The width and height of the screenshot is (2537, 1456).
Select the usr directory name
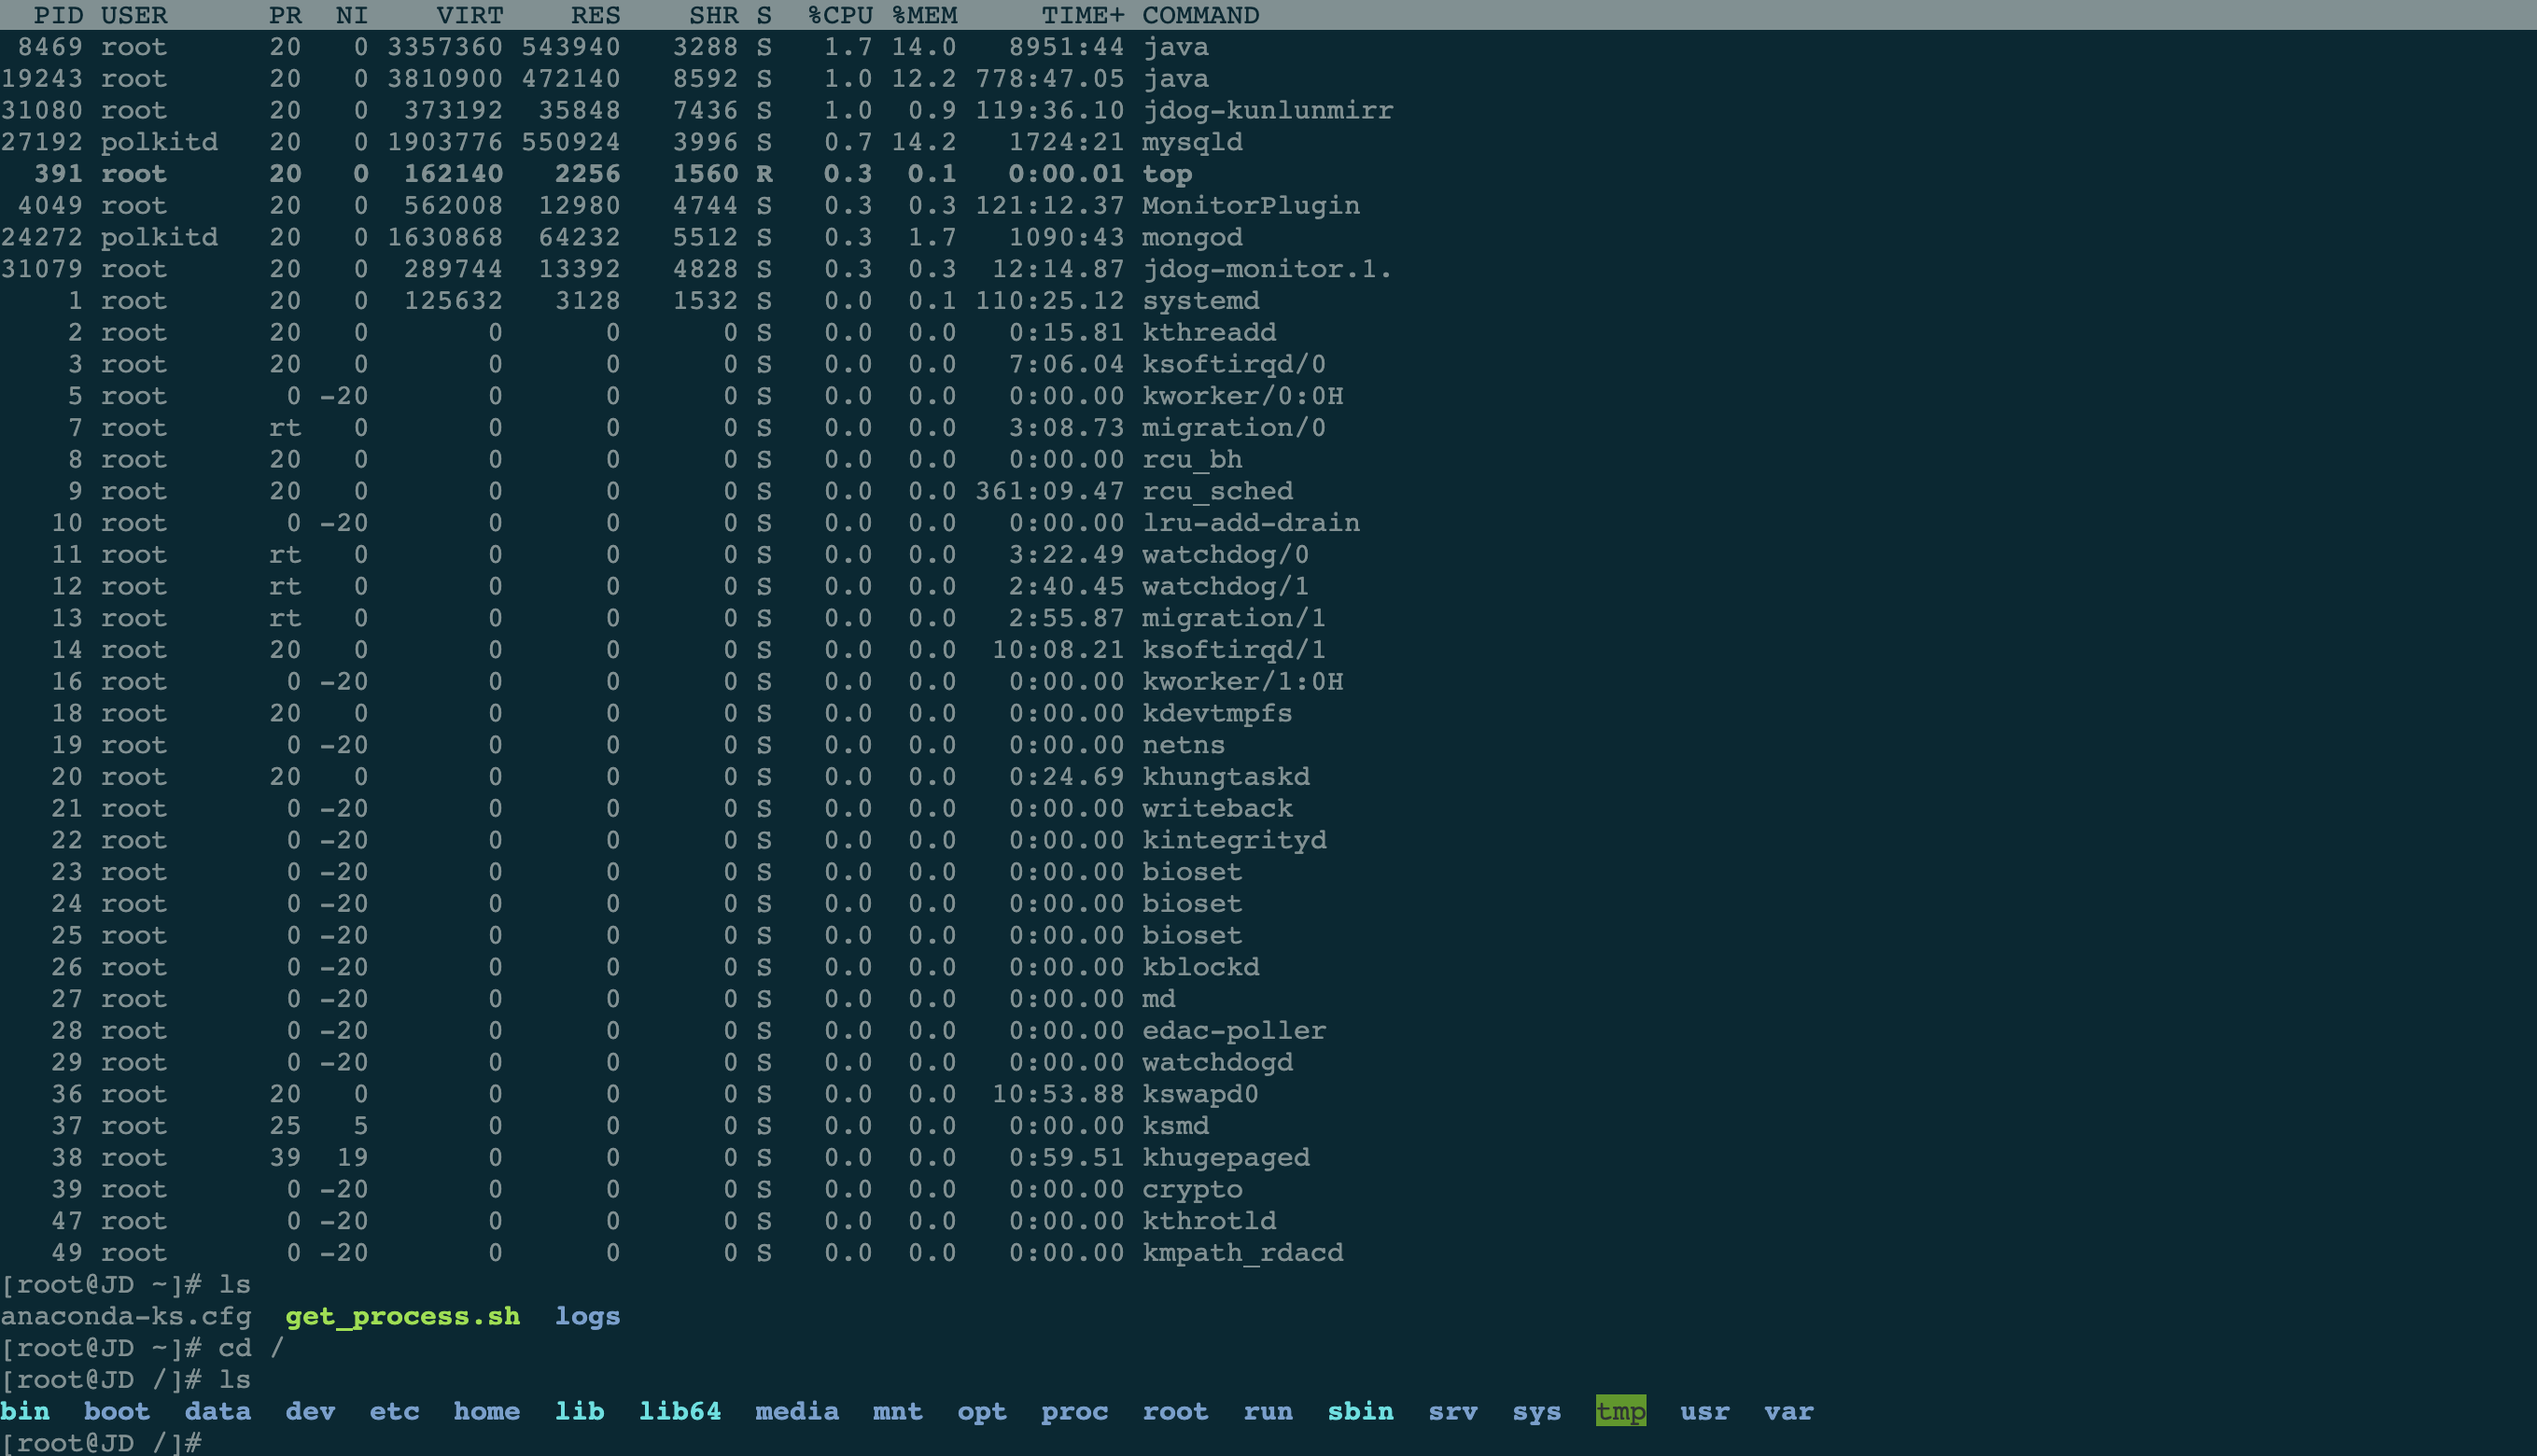point(1704,1411)
